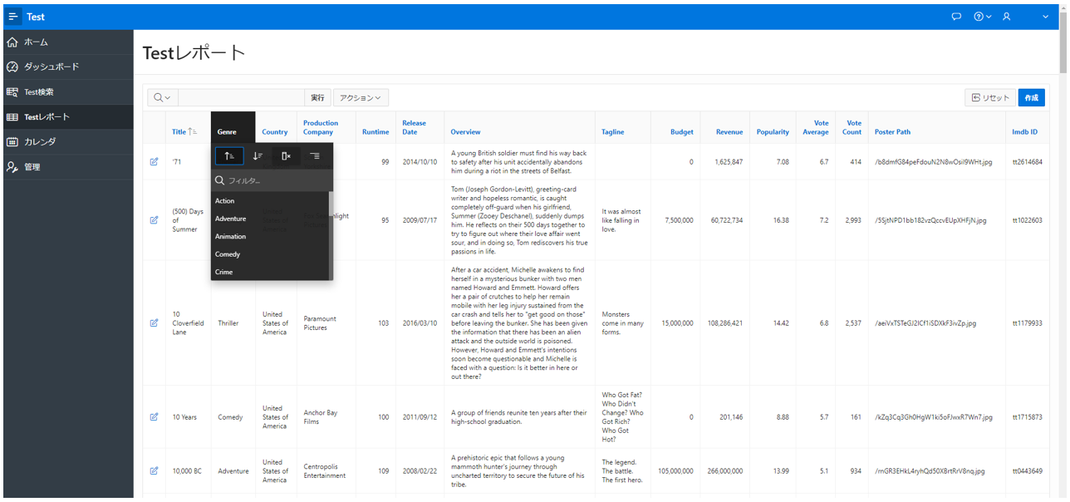Open ダッシュボード in the sidebar

68,67
